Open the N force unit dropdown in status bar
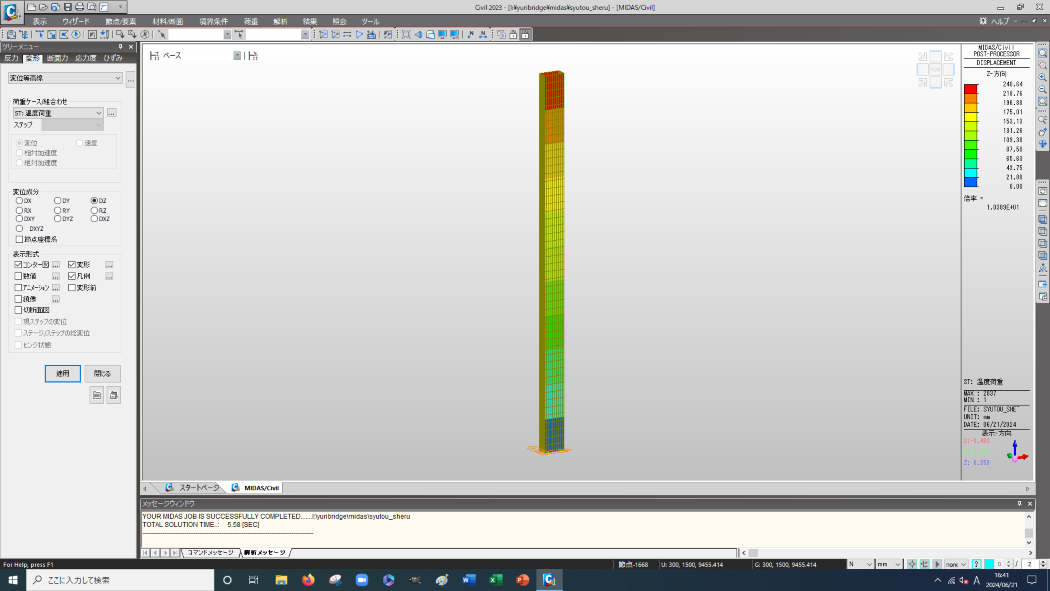 click(x=869, y=564)
